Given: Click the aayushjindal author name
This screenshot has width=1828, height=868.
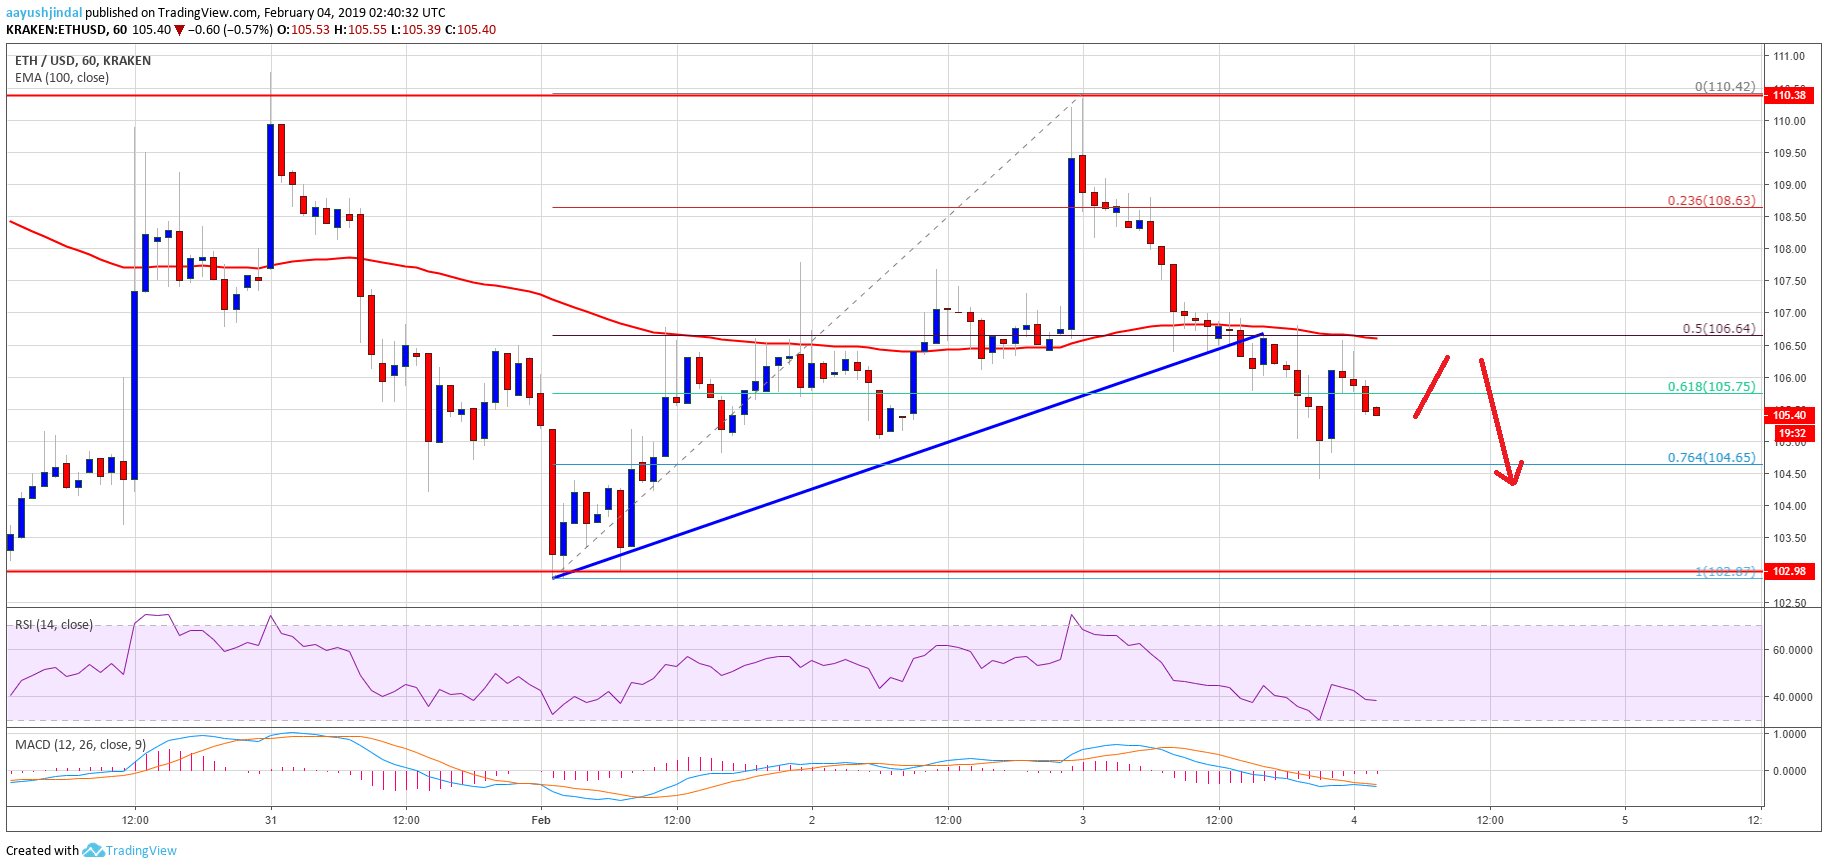Looking at the screenshot, I should pos(44,13).
